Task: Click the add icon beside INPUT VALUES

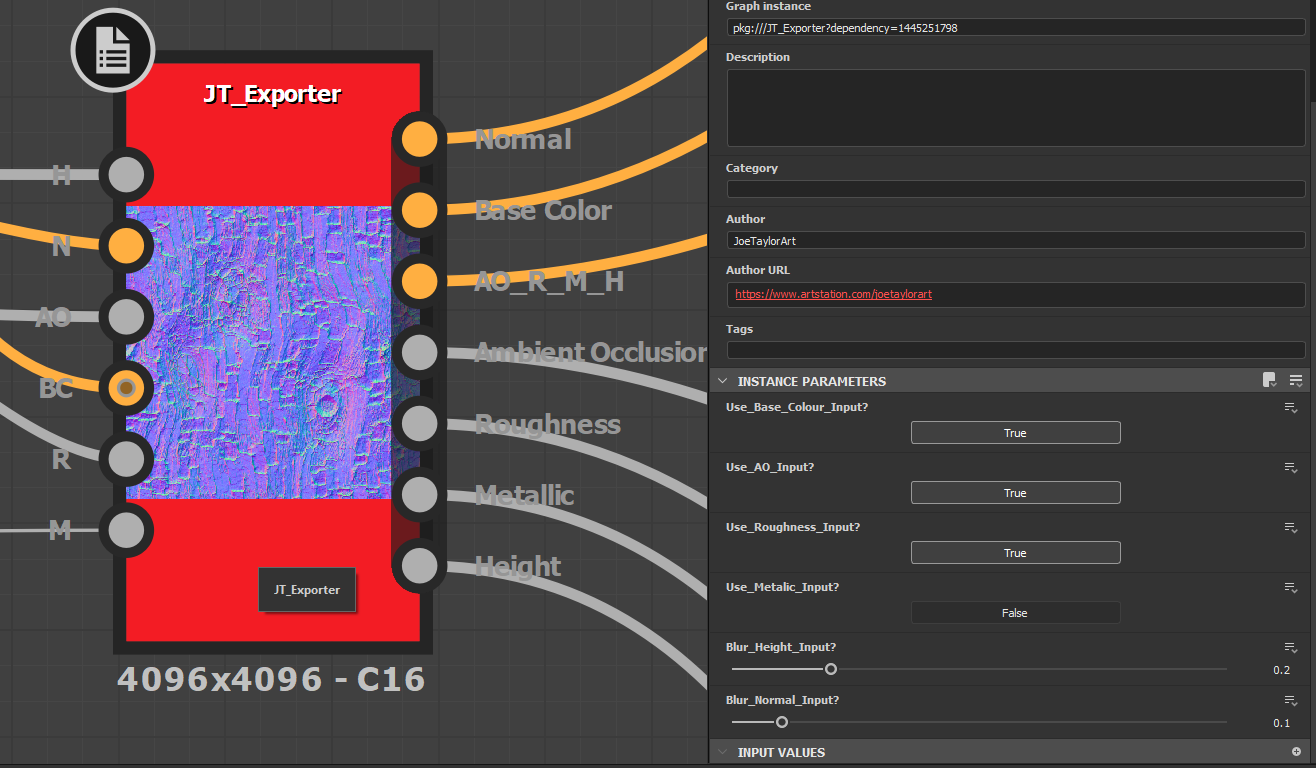Action: pyautogui.click(x=1296, y=752)
